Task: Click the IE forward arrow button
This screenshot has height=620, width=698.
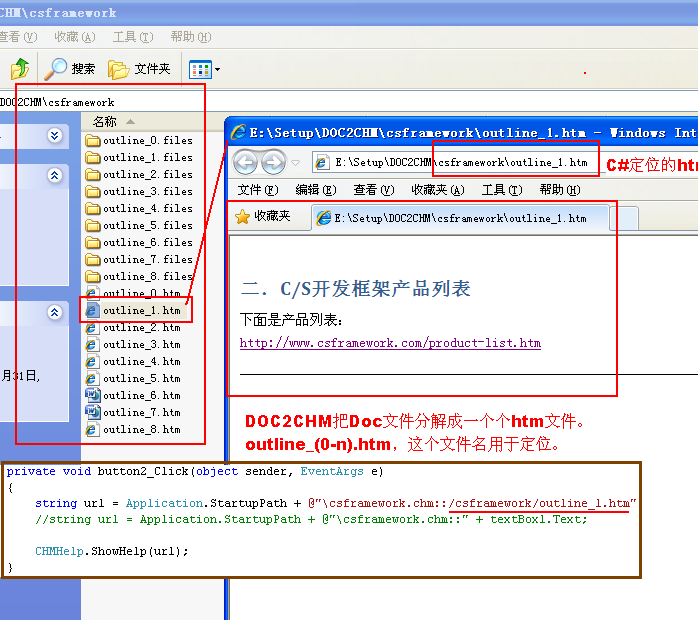Action: coord(273,162)
